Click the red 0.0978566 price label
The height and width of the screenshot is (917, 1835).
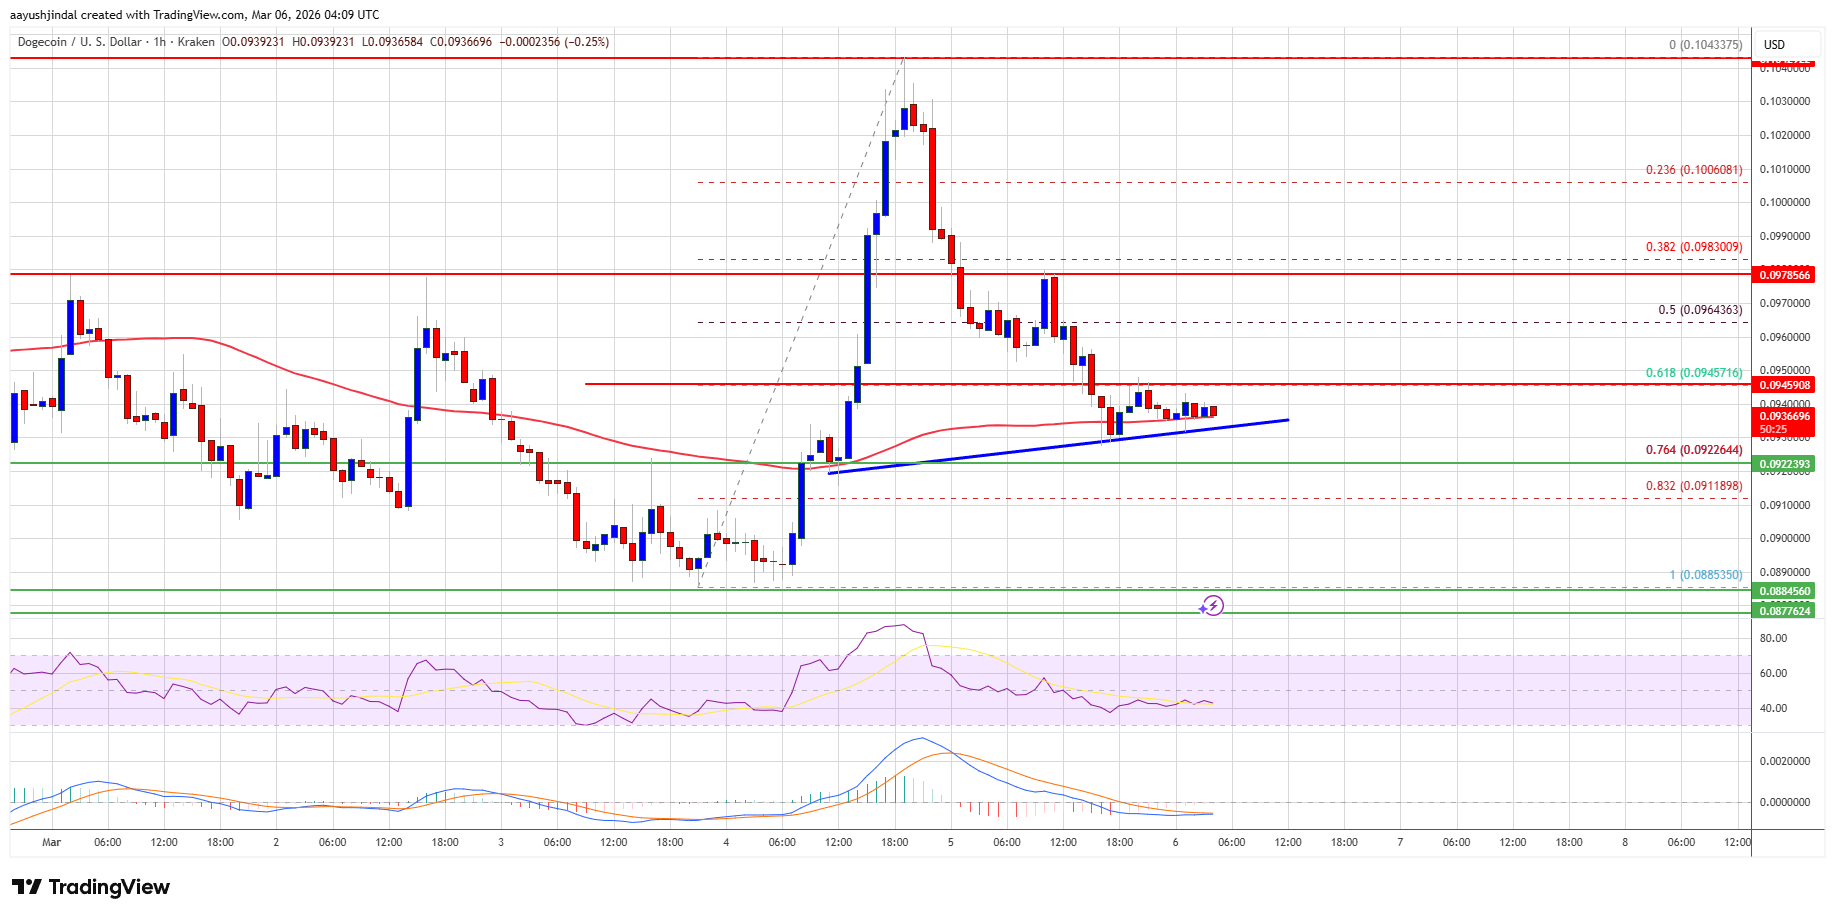tap(1784, 275)
